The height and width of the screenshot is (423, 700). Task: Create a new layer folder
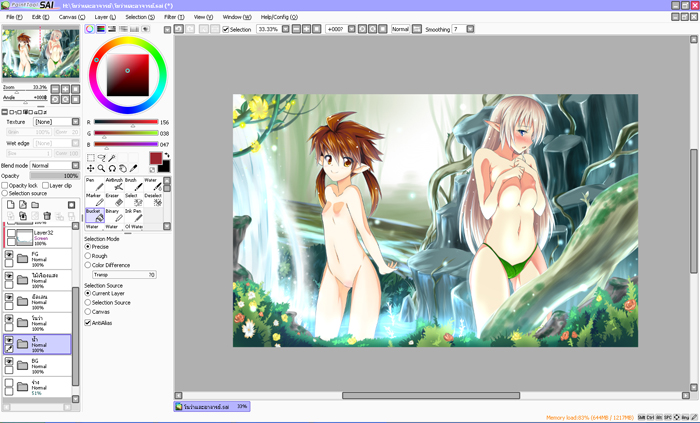point(35,205)
